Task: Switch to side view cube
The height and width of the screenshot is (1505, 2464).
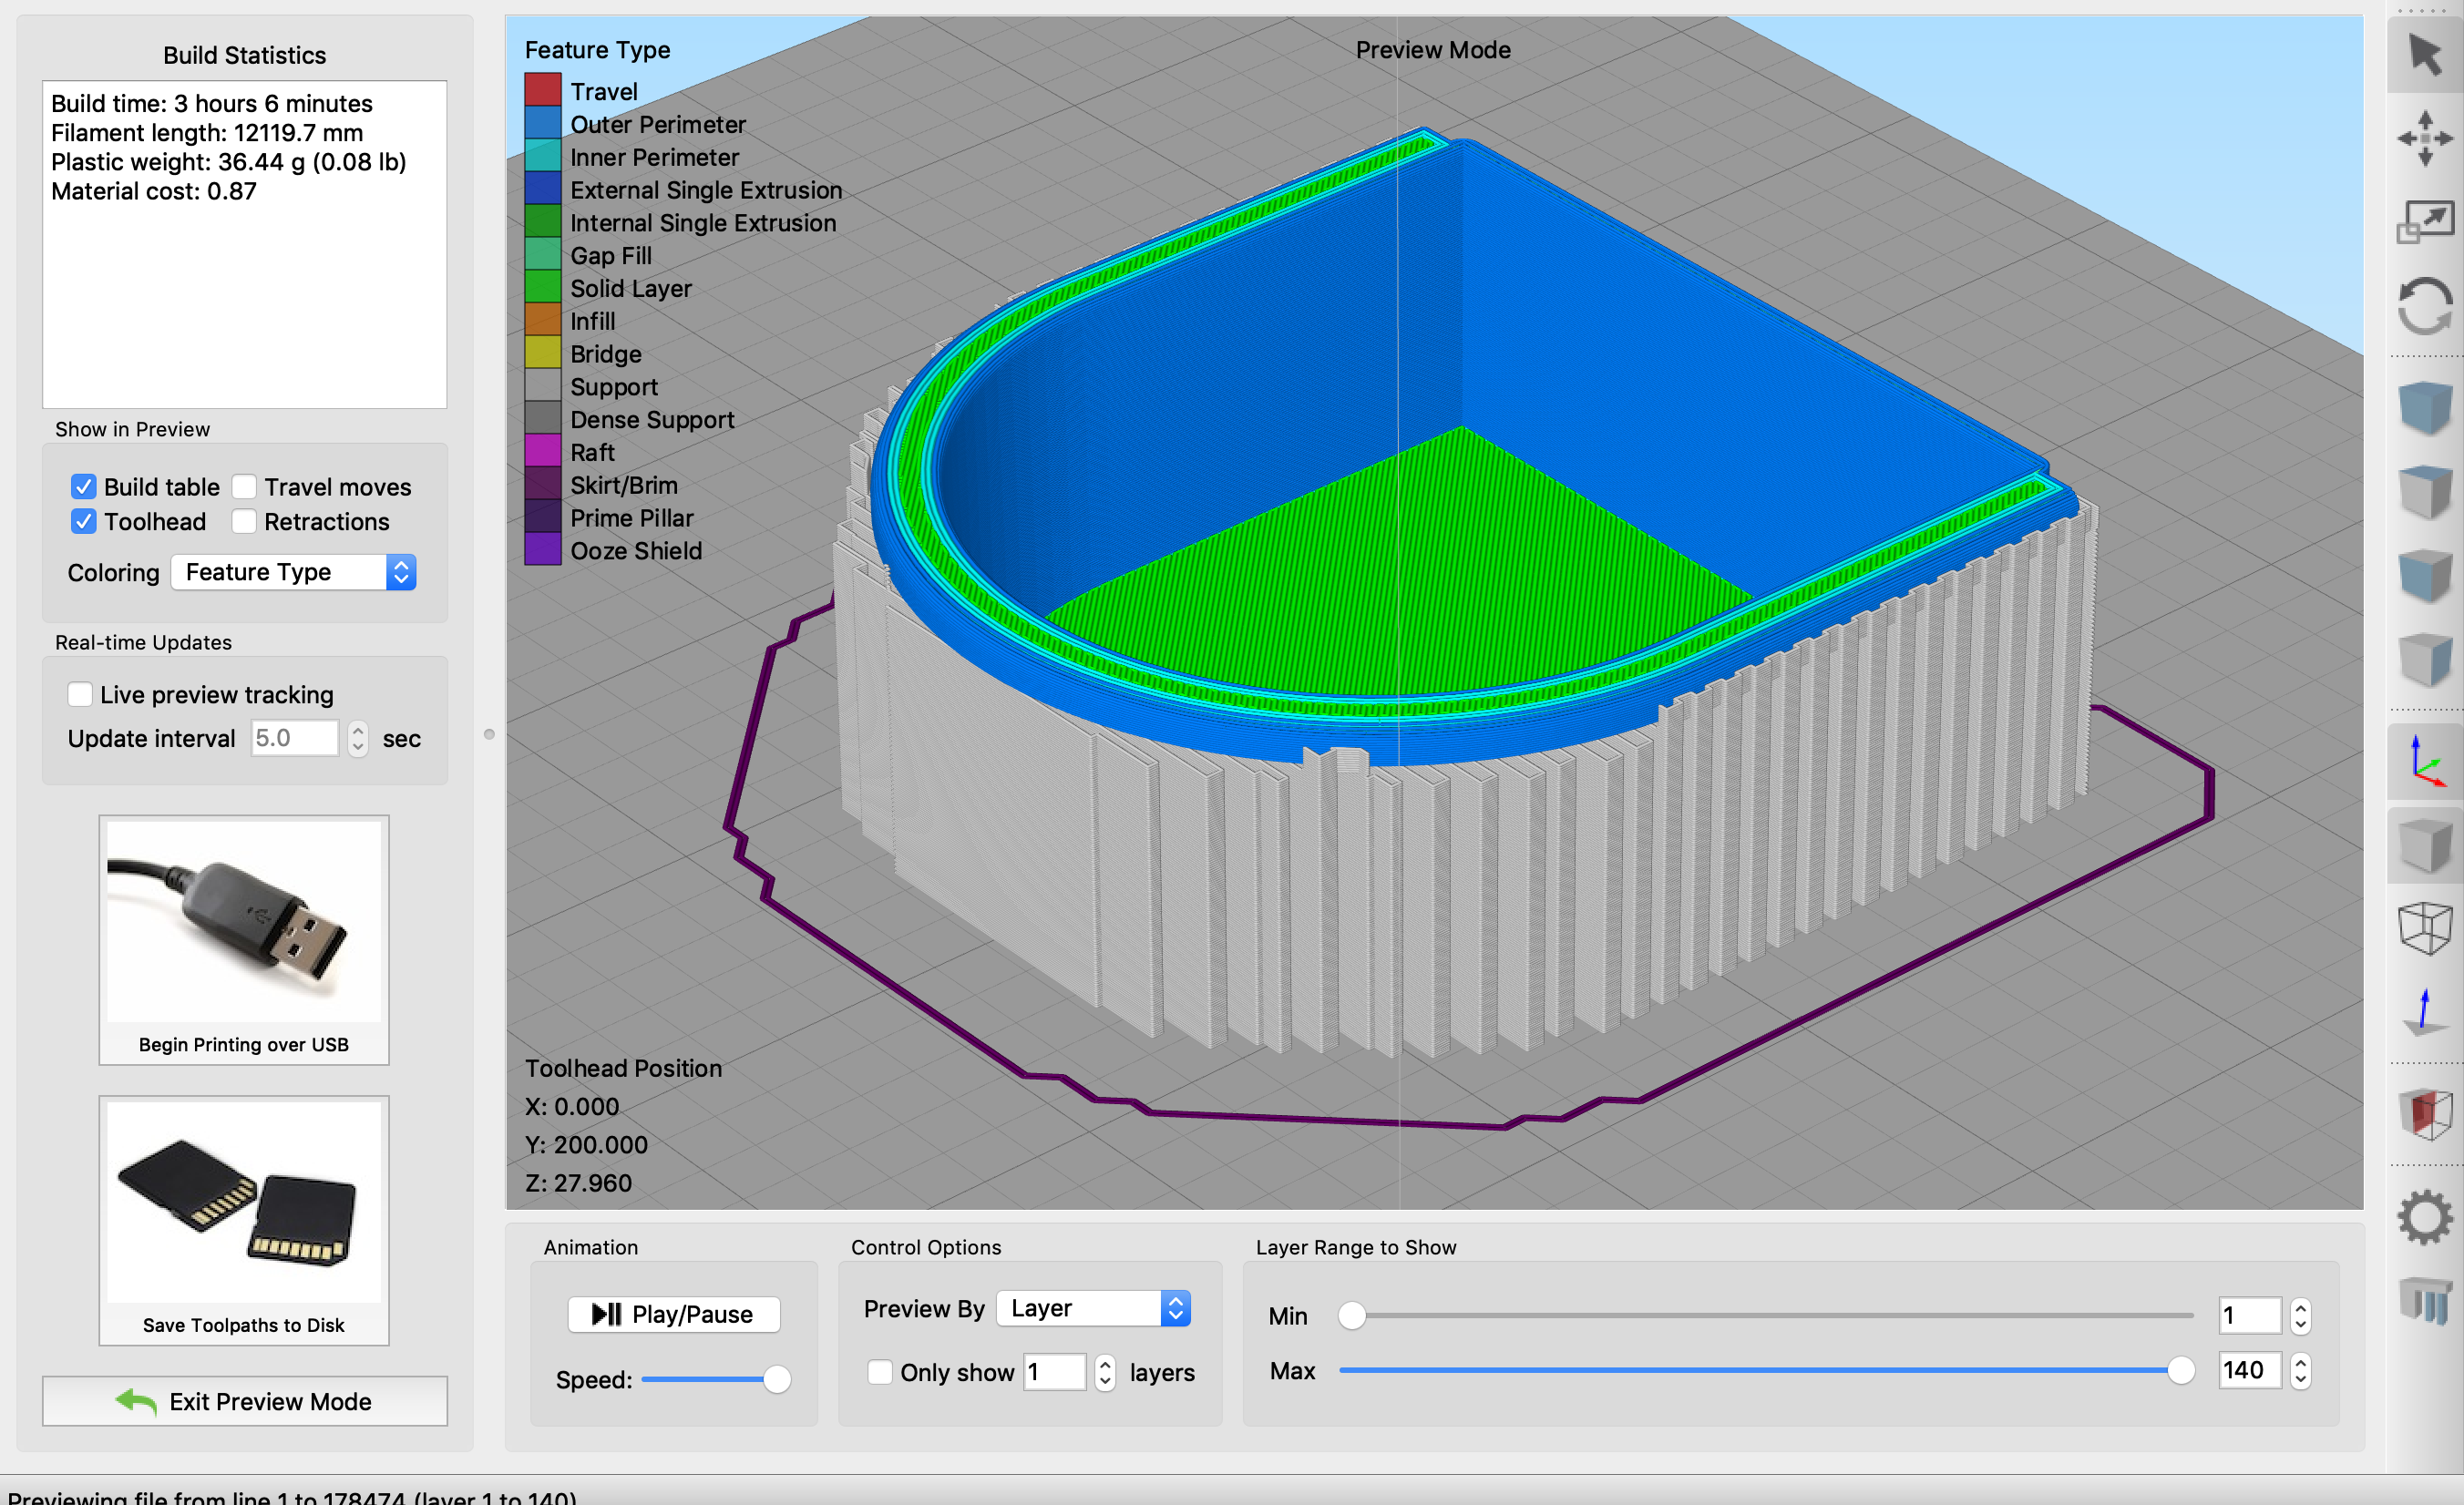Action: tap(2425, 660)
